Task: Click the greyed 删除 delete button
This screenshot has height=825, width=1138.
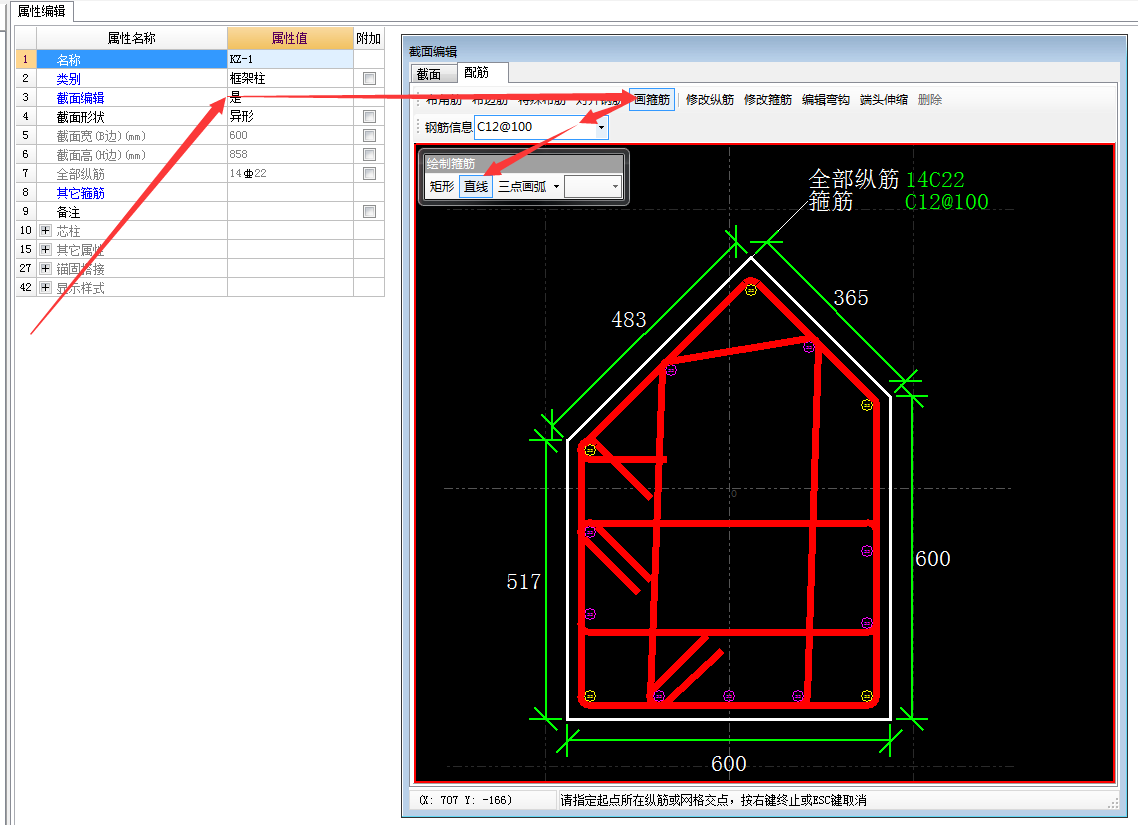Action: point(930,99)
